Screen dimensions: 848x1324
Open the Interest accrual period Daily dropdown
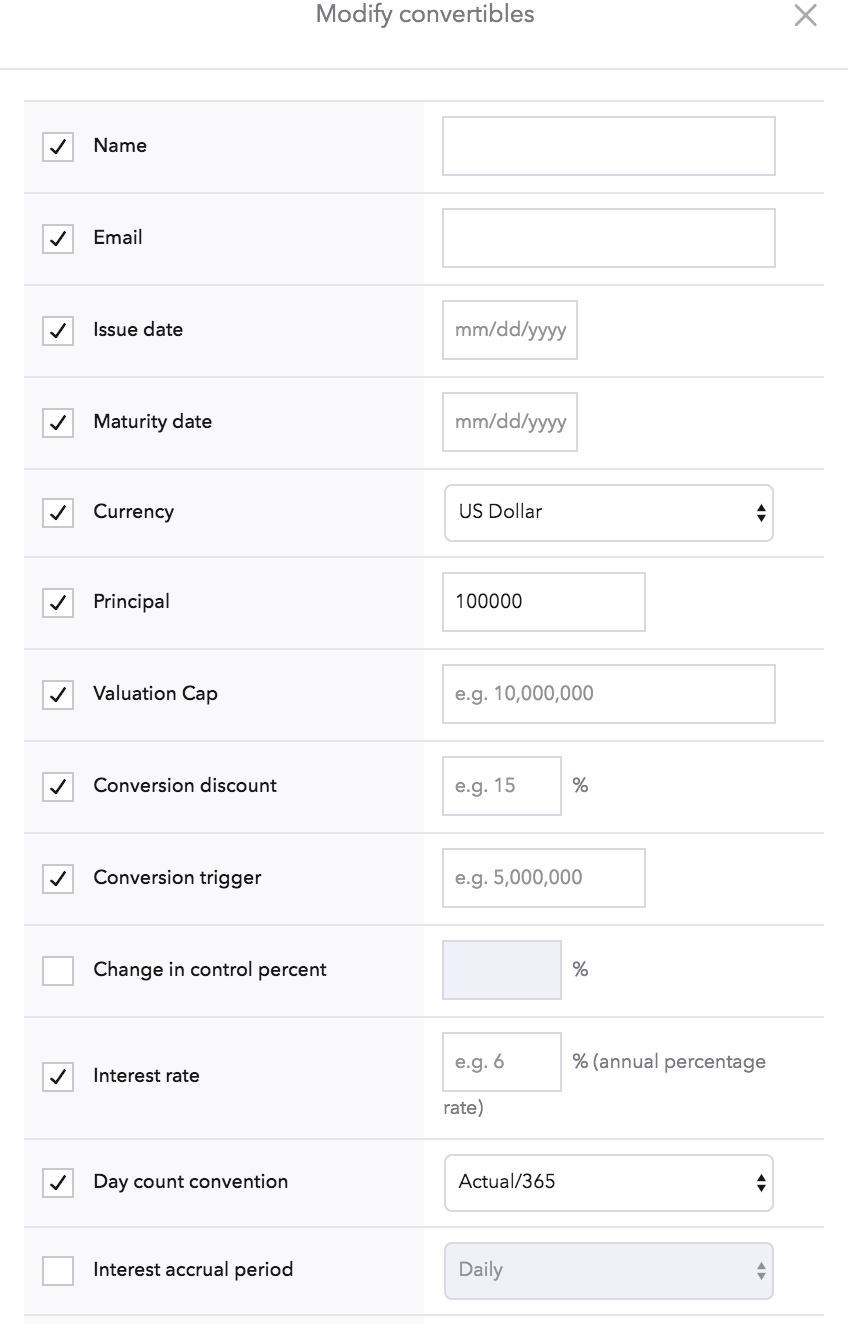608,1271
